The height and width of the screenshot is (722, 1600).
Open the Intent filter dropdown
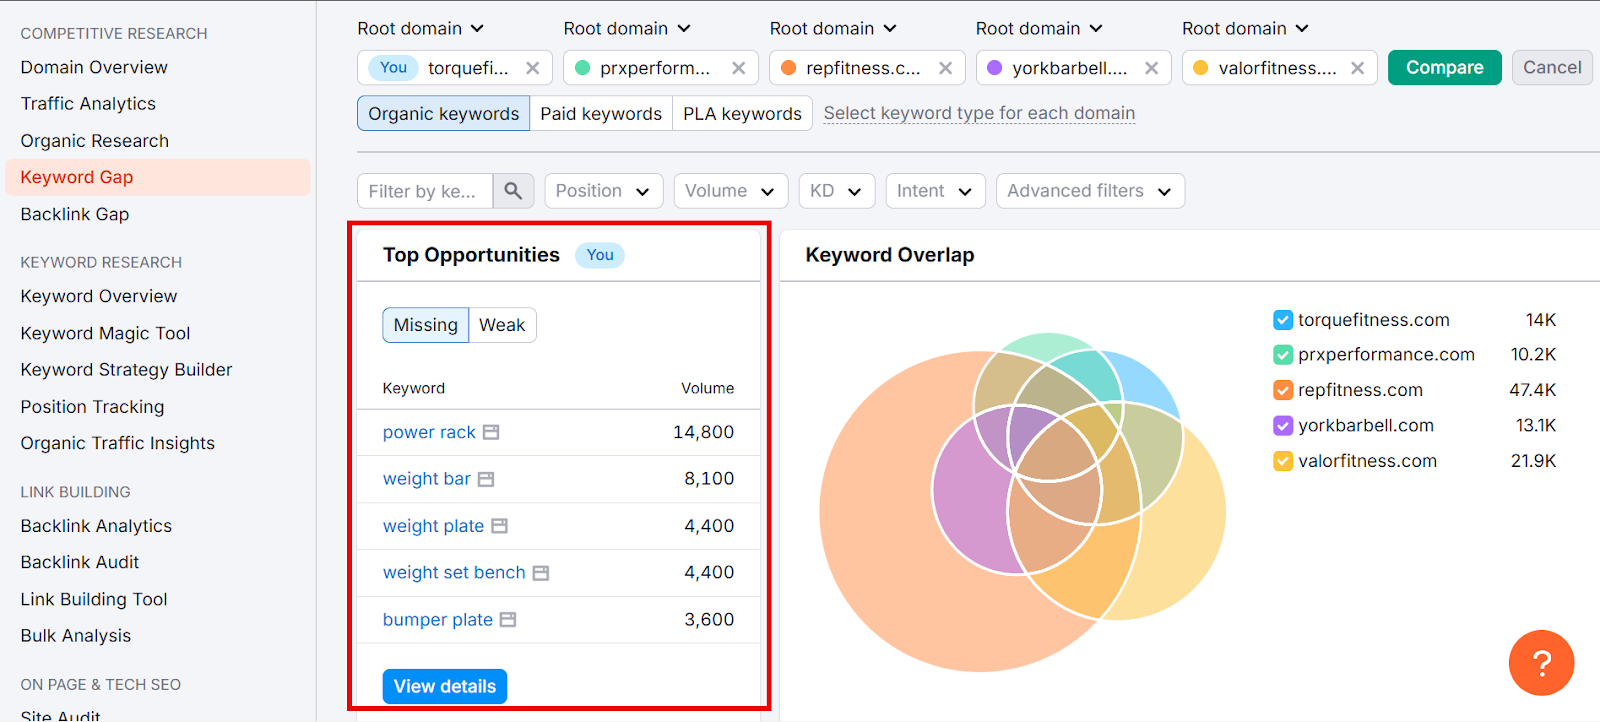(935, 191)
